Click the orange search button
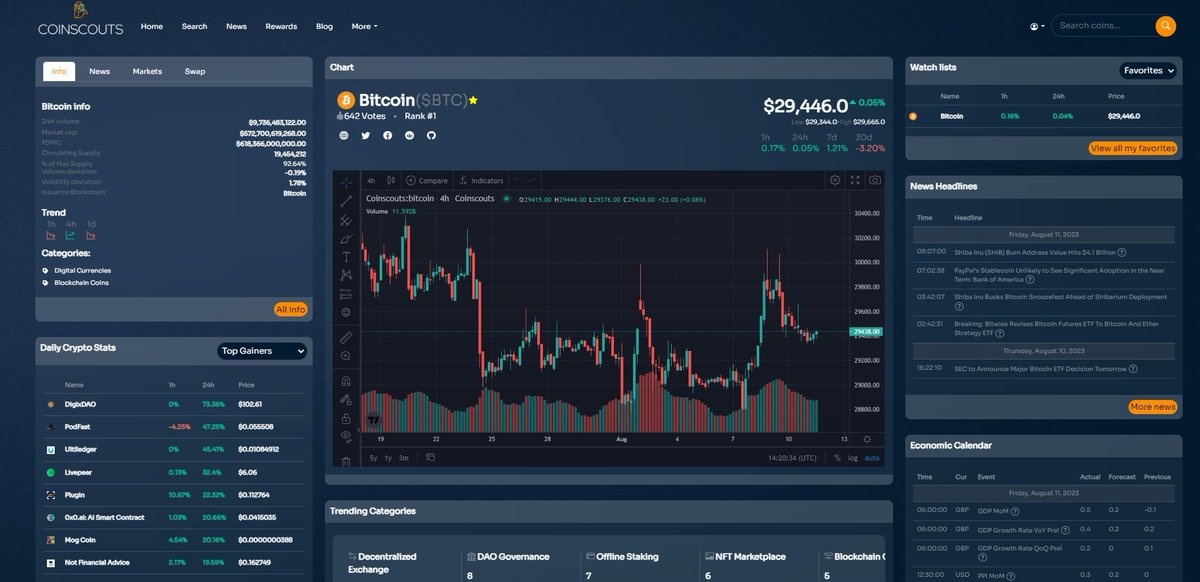Screen dimensions: 1200x582 tap(1165, 26)
